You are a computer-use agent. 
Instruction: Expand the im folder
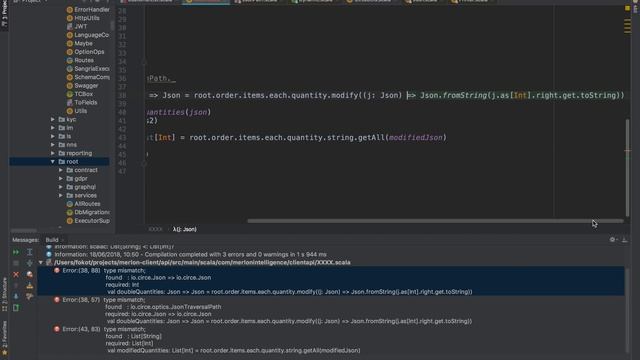(x=53, y=128)
